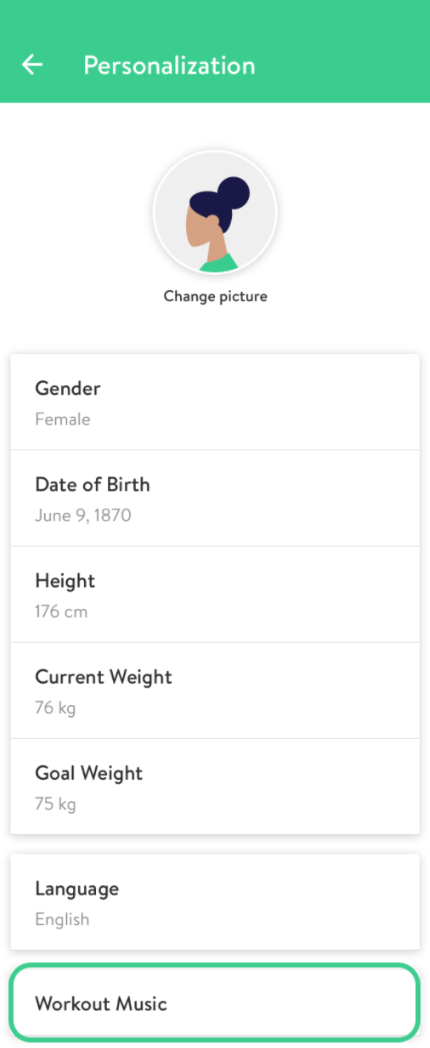430x1048 pixels.
Task: Go back using the header arrow
Action: click(32, 65)
